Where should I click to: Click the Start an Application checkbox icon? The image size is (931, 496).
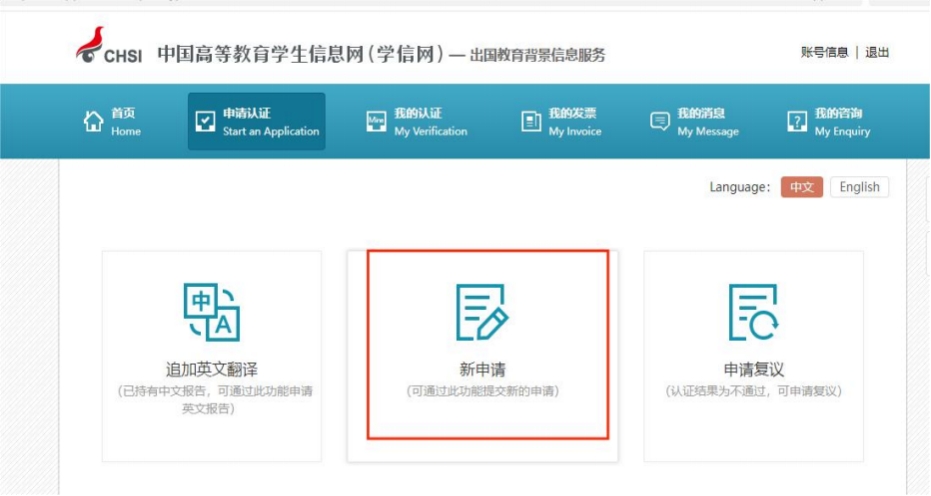[204, 121]
